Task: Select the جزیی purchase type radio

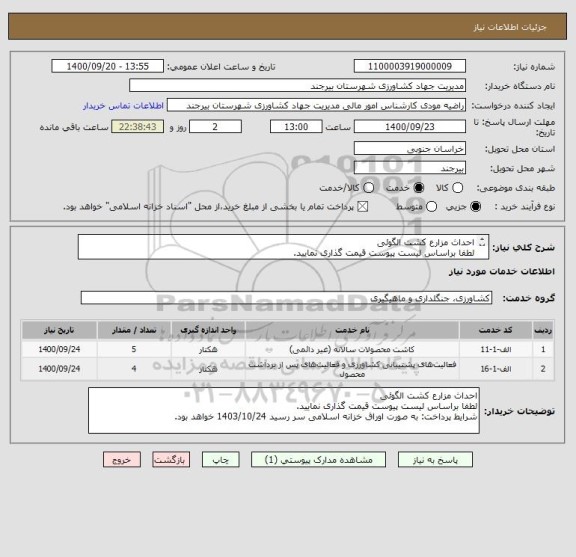Action: tap(475, 206)
